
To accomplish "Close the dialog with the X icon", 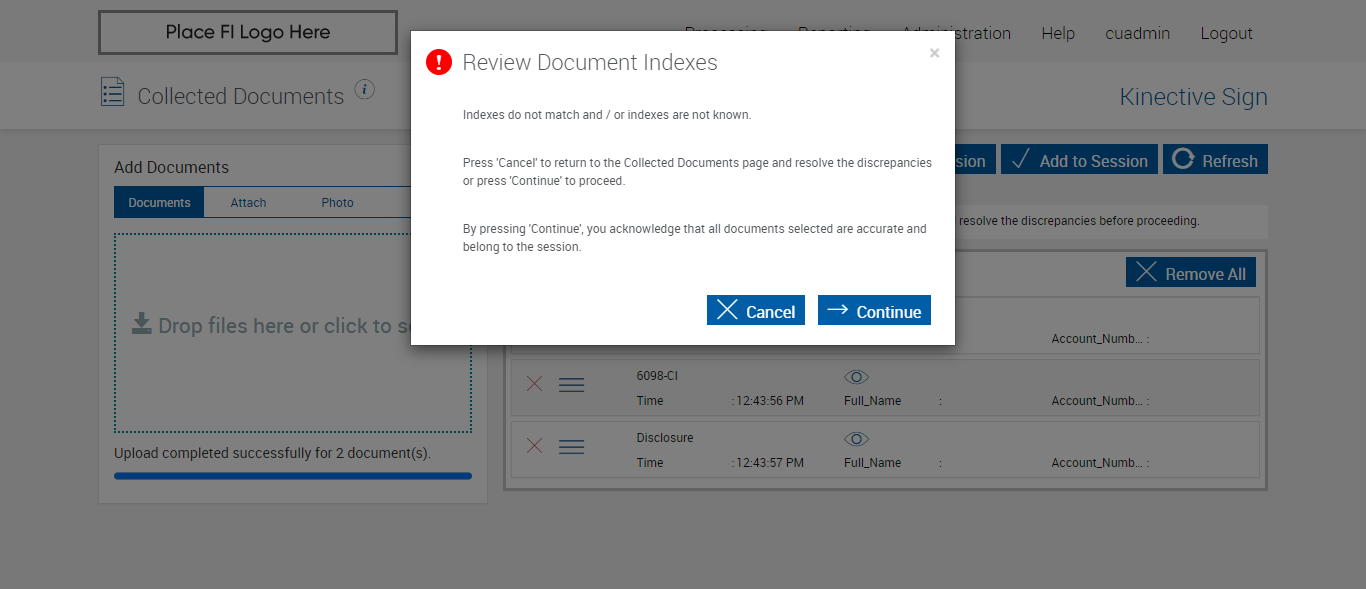I will 934,54.
